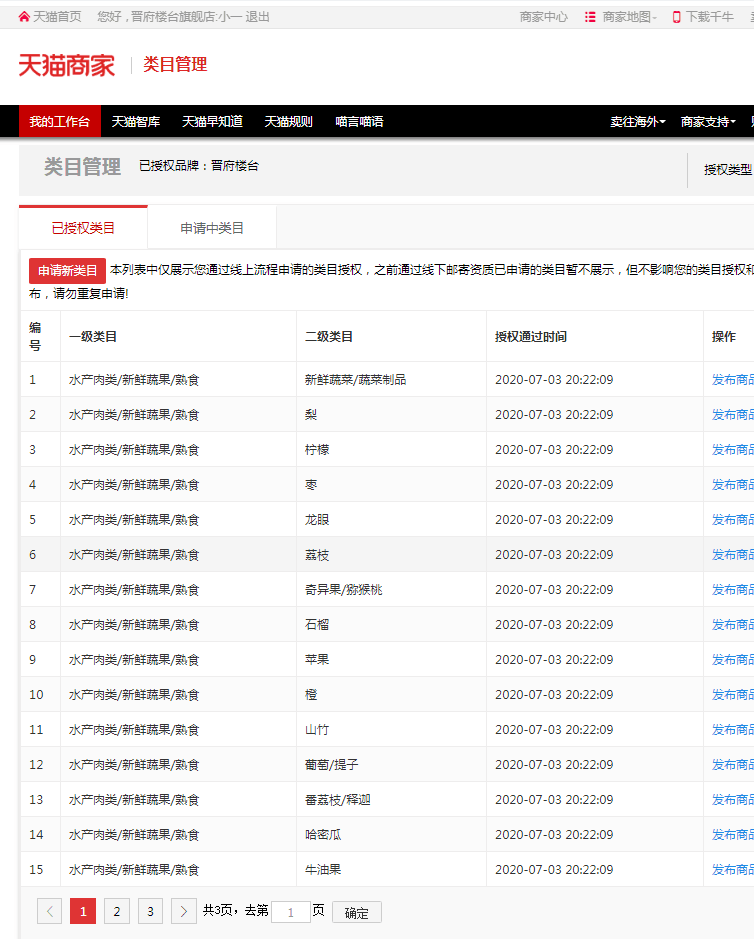
Task: Click 发布商品 for the 牛油果 row
Action: tap(733, 870)
